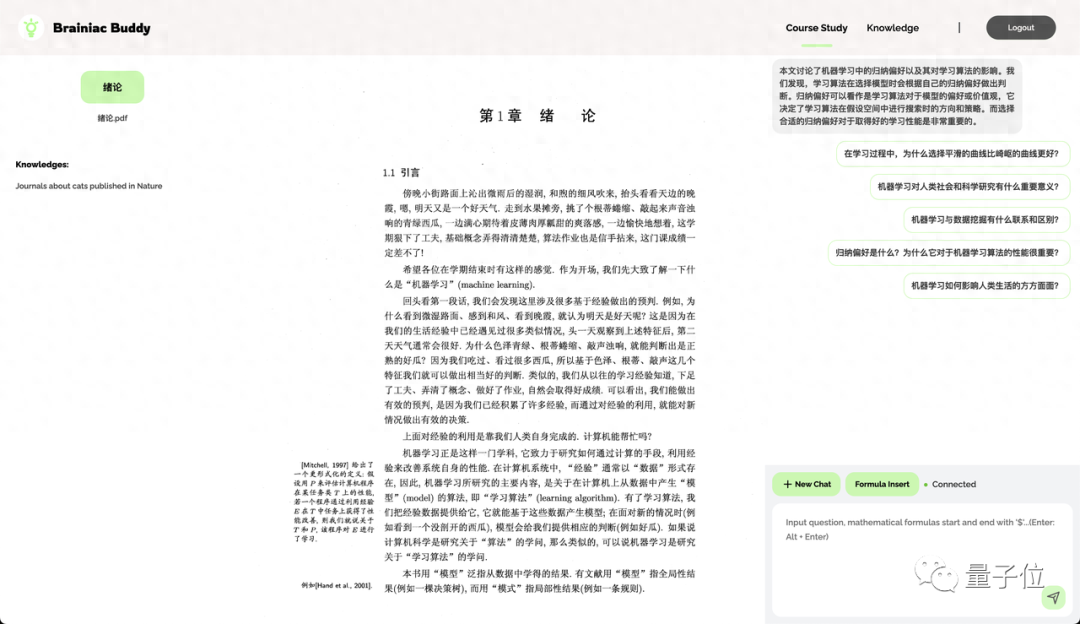Click the Brainiac Buddy title text
Image resolution: width=1080 pixels, height=624 pixels.
(101, 28)
